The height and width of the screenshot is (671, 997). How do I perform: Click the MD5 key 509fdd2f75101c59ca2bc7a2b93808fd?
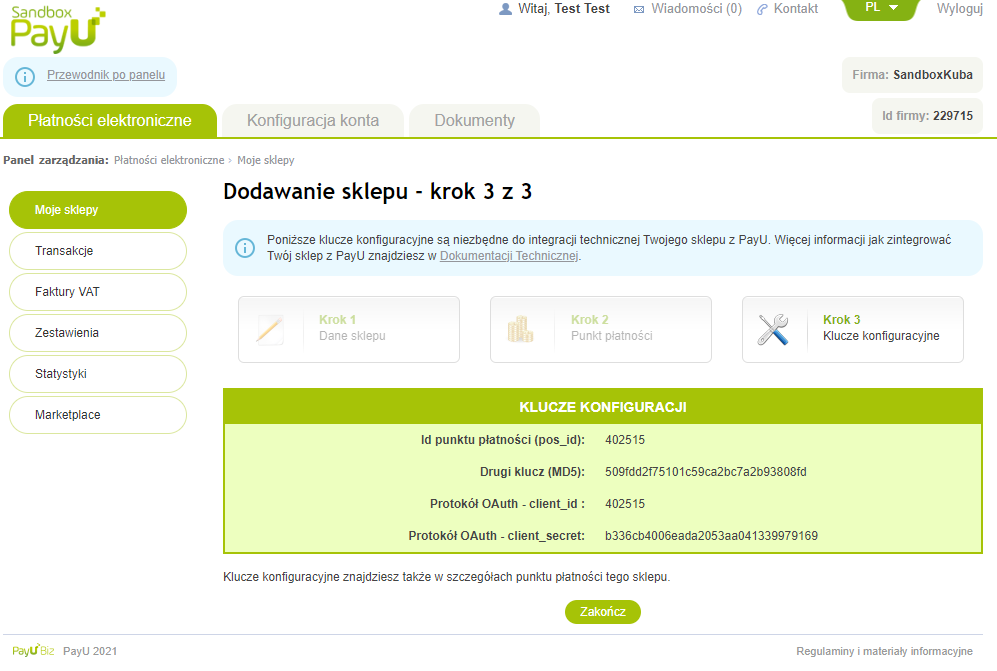(706, 472)
